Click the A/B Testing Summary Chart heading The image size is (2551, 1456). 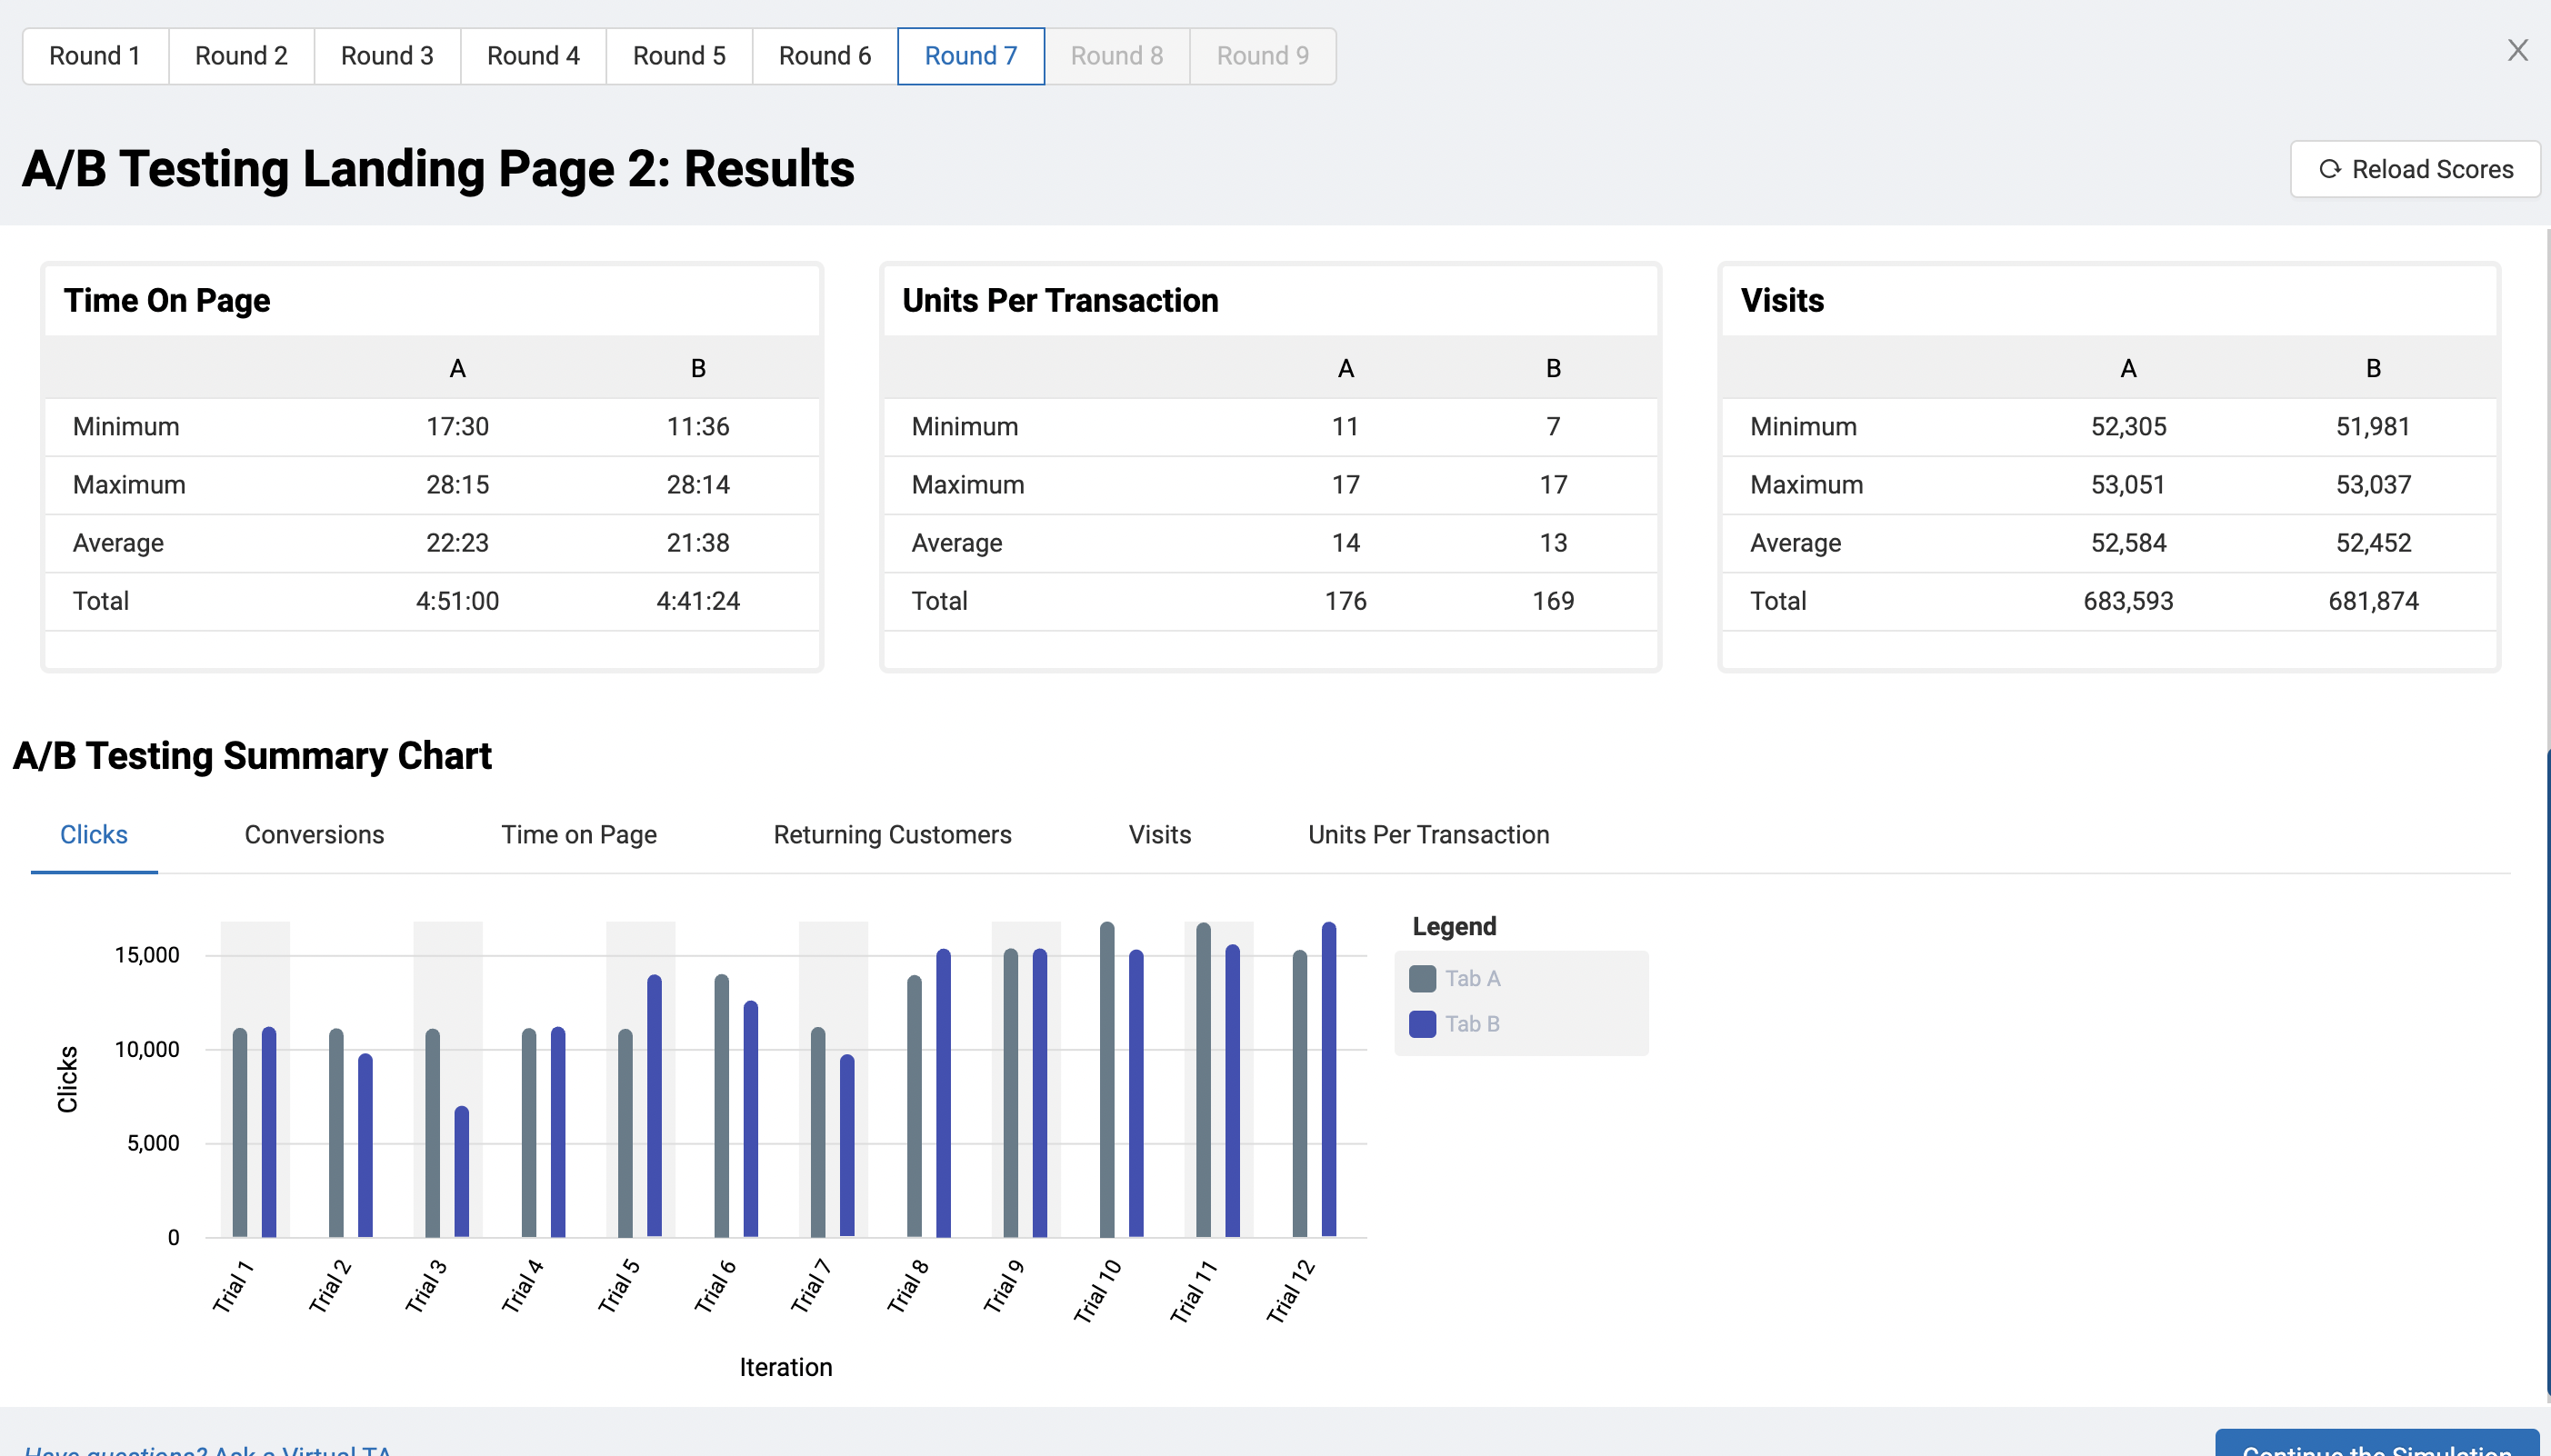[252, 756]
